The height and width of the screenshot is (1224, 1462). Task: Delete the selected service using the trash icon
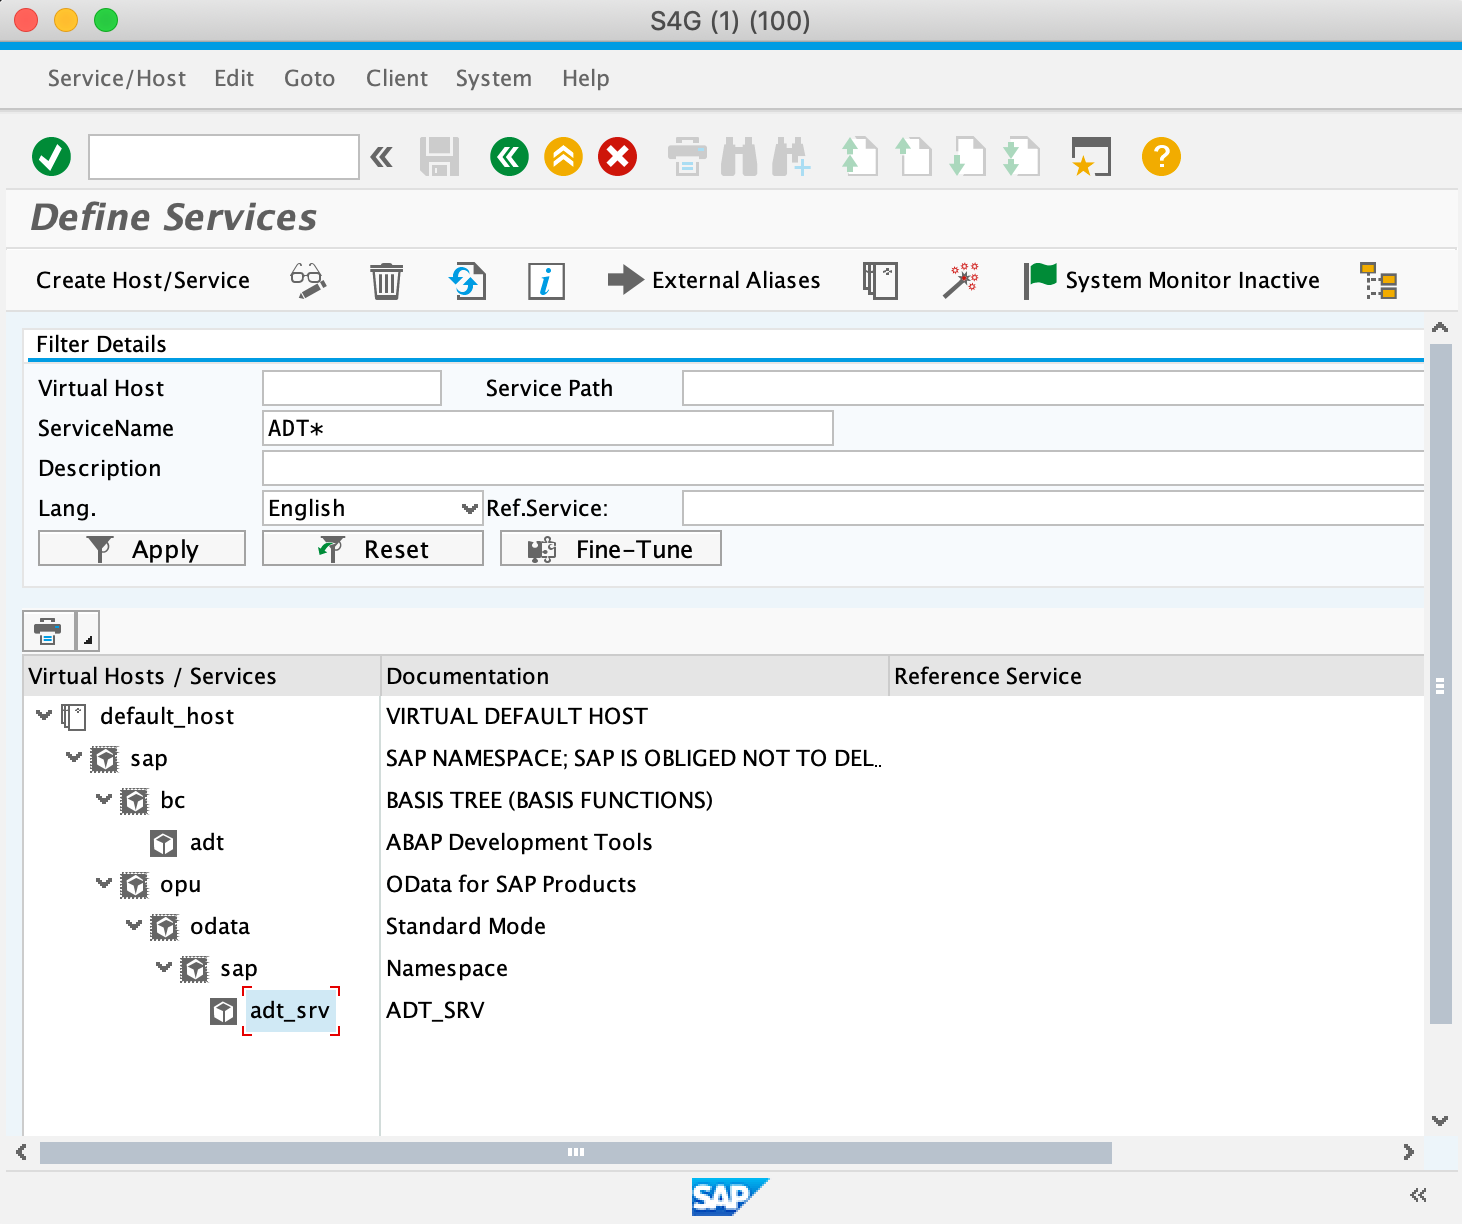pos(387,280)
